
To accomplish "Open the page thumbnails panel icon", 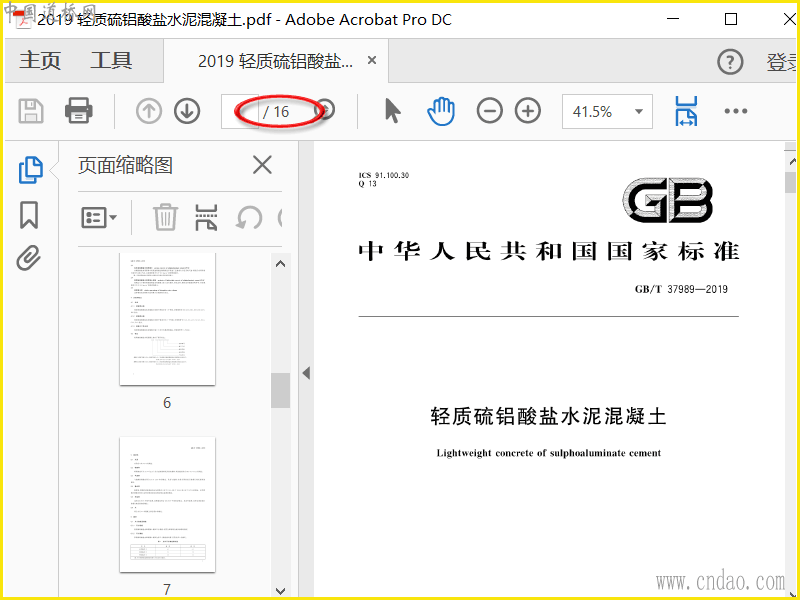I will [30, 170].
